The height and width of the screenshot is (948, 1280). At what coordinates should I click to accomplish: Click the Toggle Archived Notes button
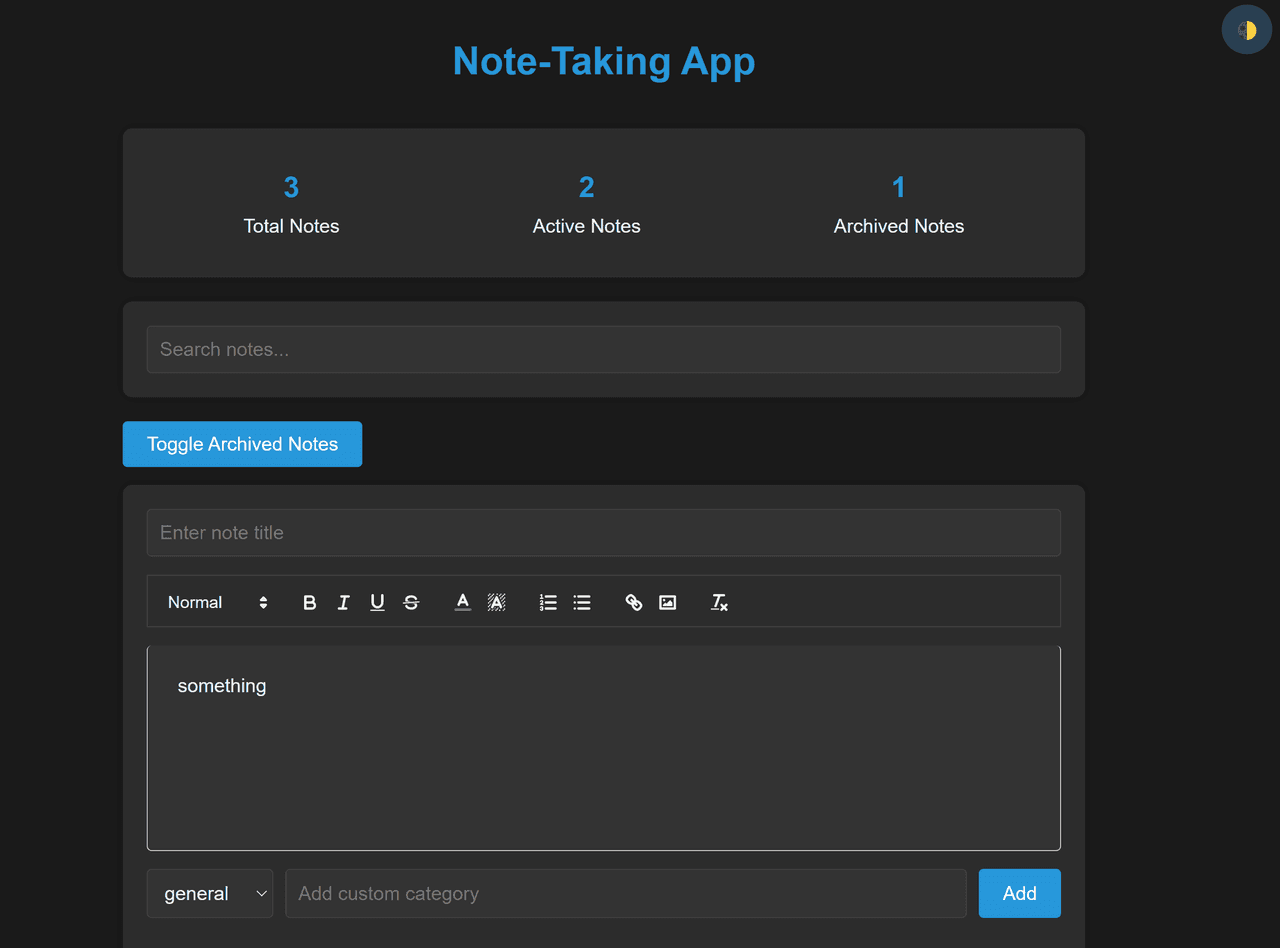tap(242, 444)
